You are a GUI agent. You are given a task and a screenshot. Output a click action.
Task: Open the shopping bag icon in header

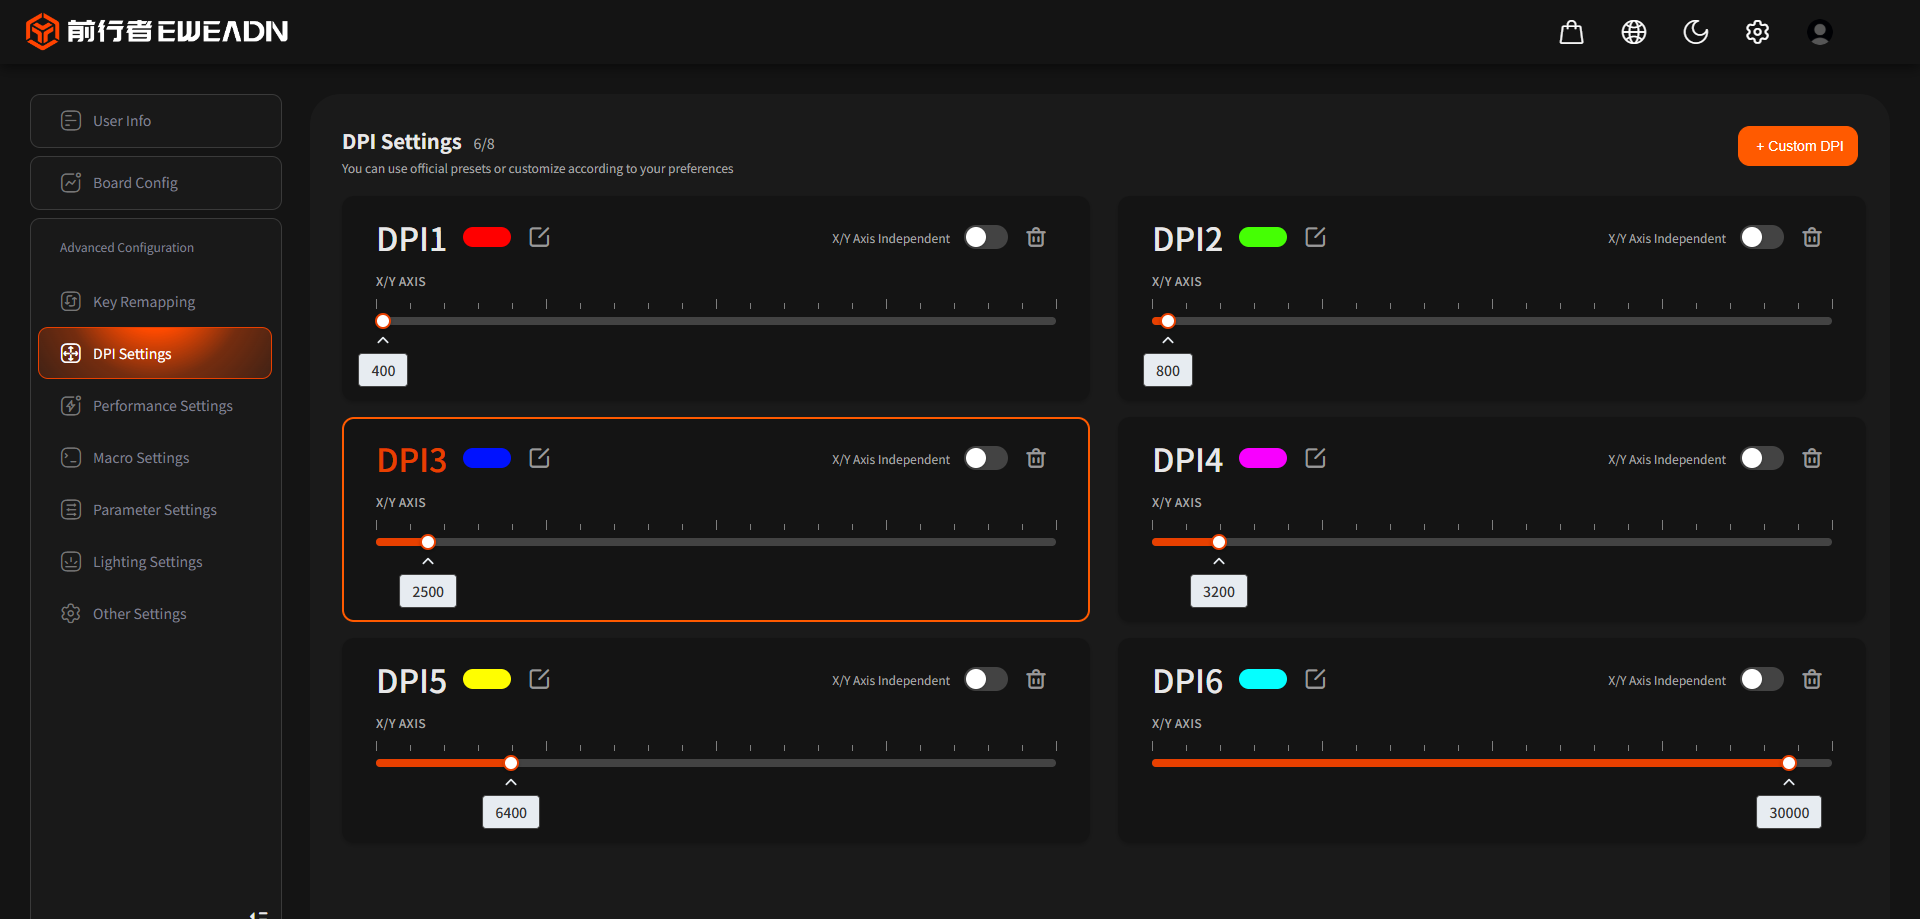pos(1571,32)
